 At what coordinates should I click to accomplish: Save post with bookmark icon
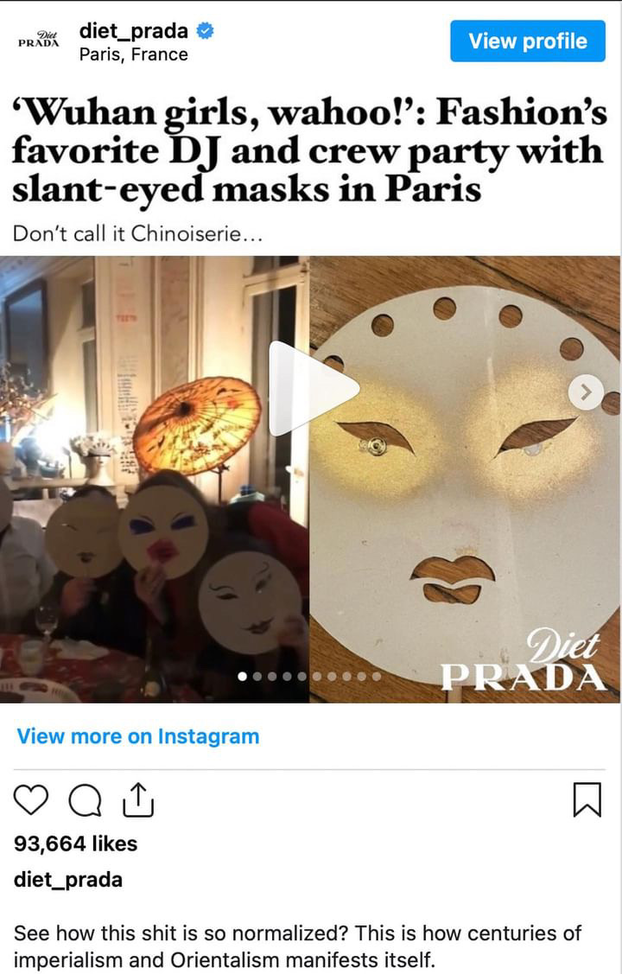coord(587,799)
